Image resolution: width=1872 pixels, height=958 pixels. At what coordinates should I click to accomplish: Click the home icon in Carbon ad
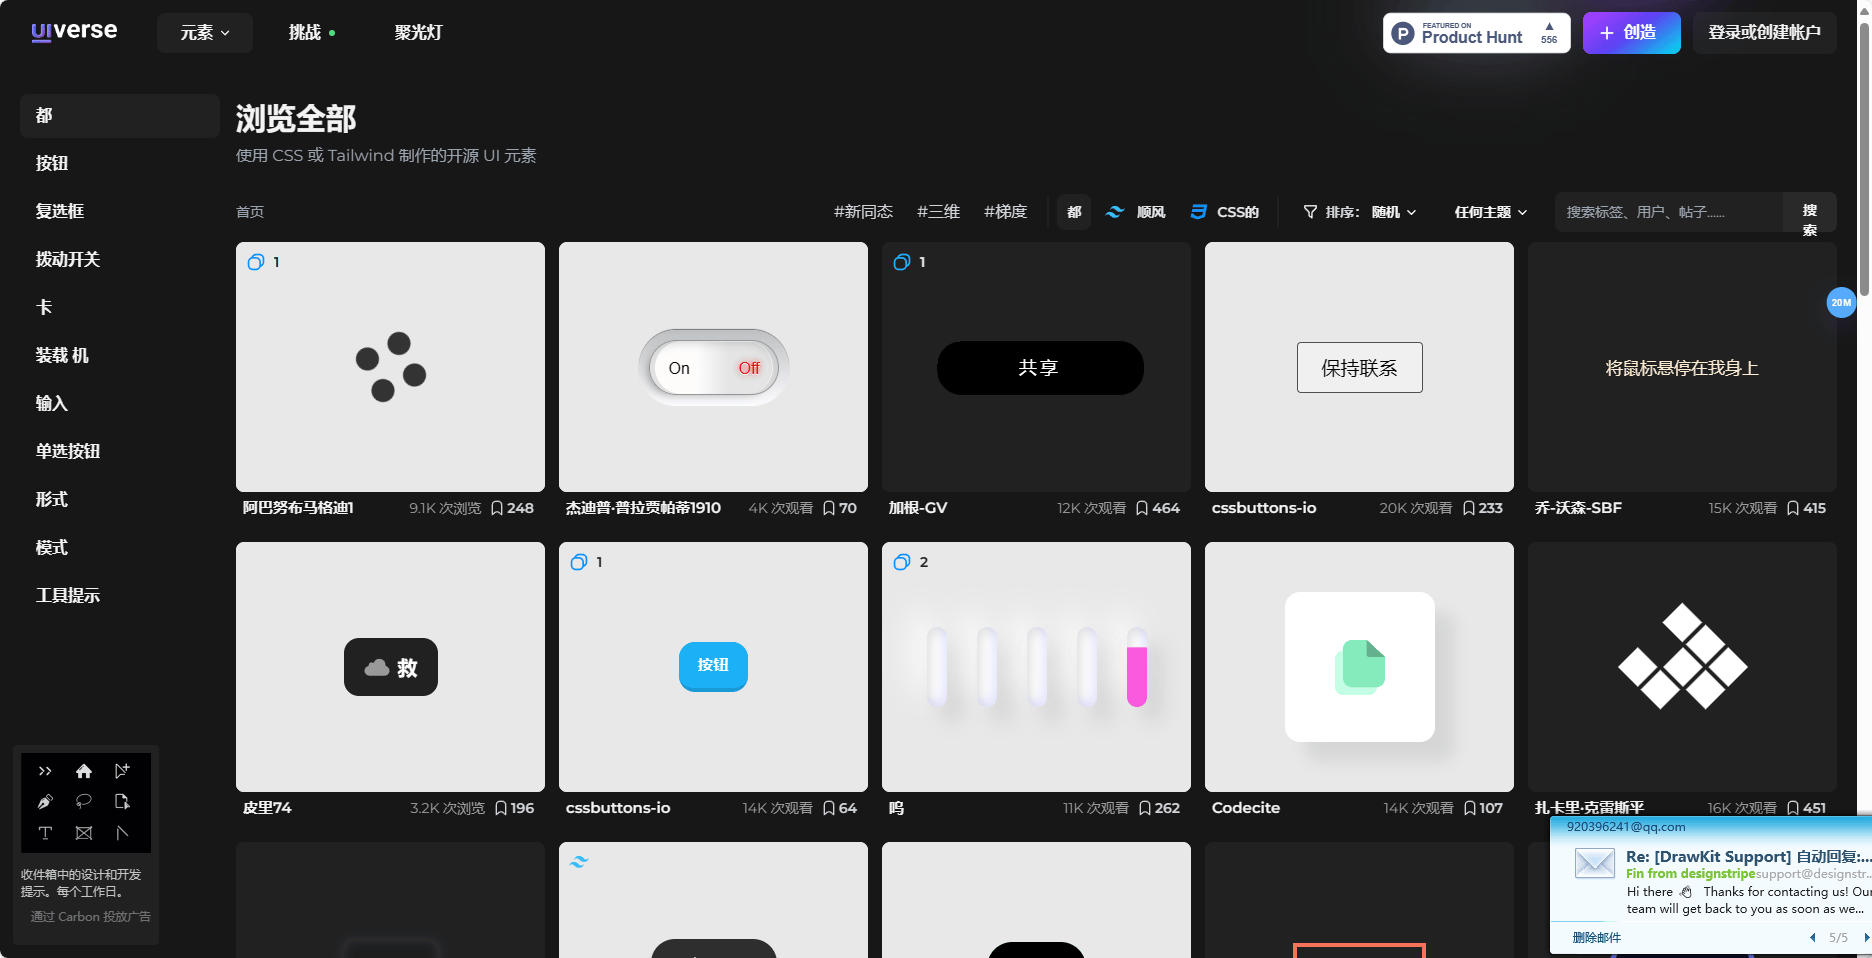coord(84,771)
